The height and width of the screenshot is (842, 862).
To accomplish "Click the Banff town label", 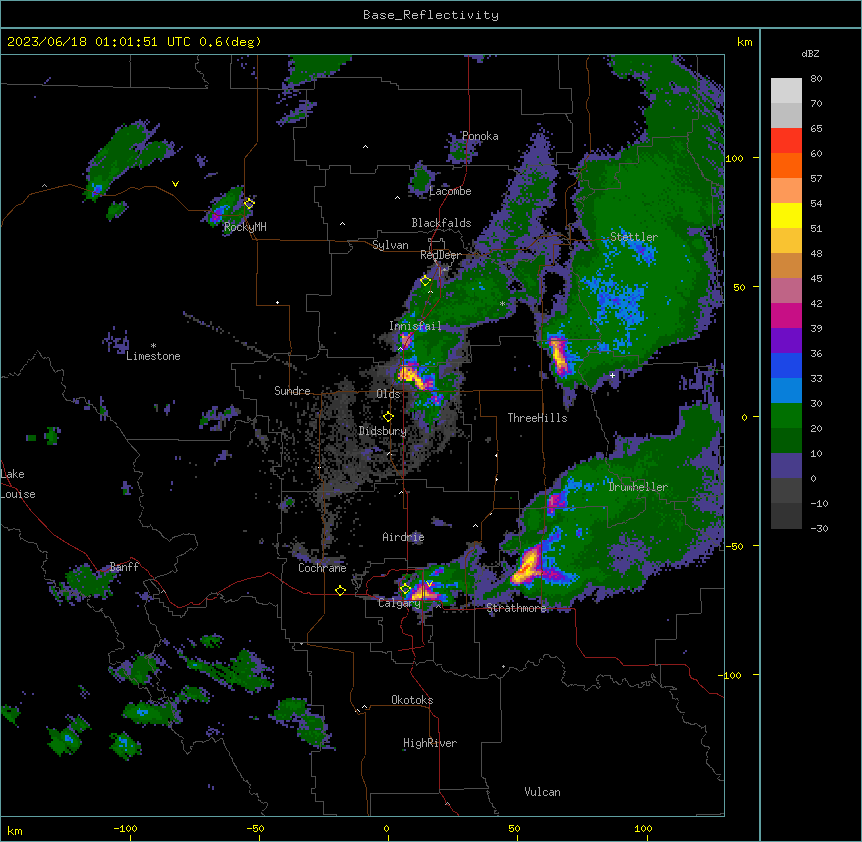I will pyautogui.click(x=124, y=567).
